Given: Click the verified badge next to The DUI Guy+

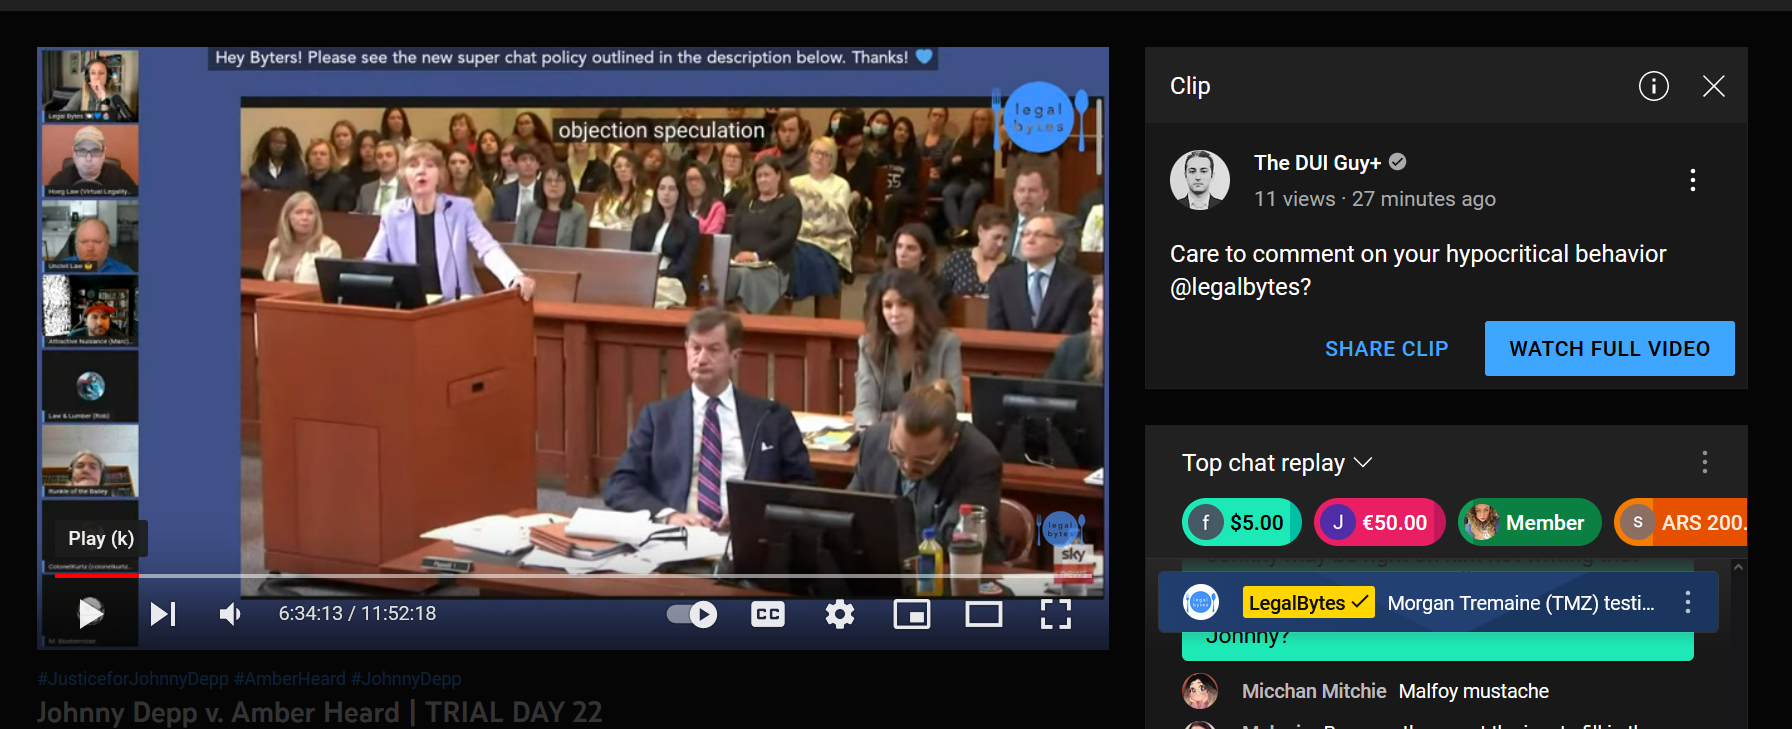Looking at the screenshot, I should [x=1398, y=162].
